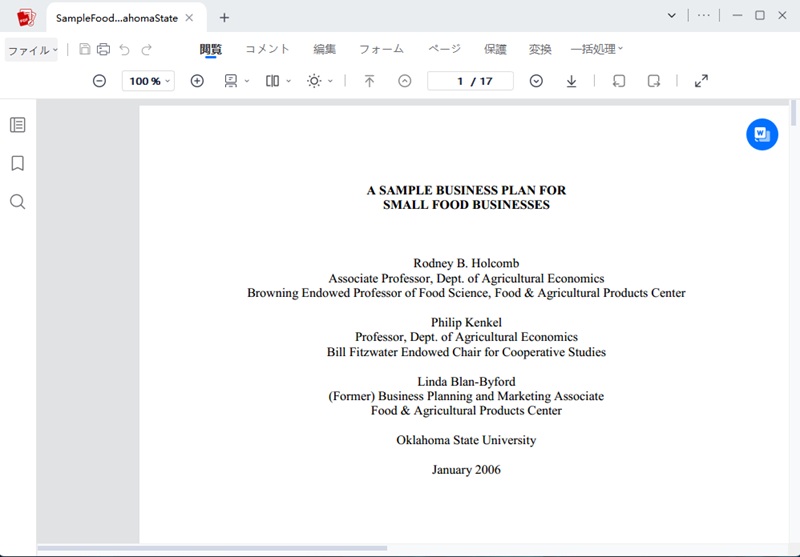Zoom in with plus icon
The width and height of the screenshot is (800, 557).
click(x=197, y=81)
